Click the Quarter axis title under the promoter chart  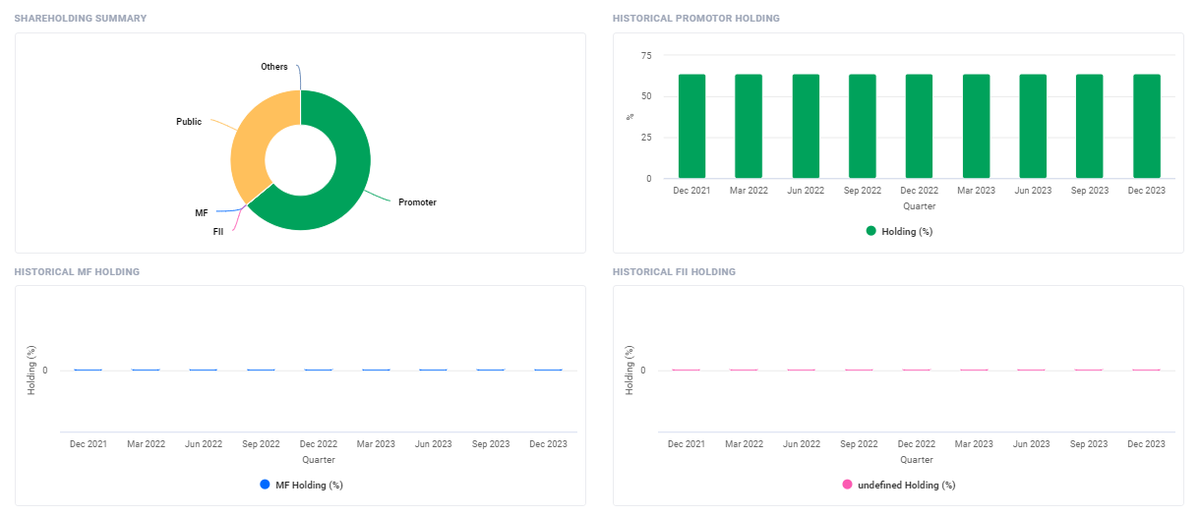tap(919, 206)
